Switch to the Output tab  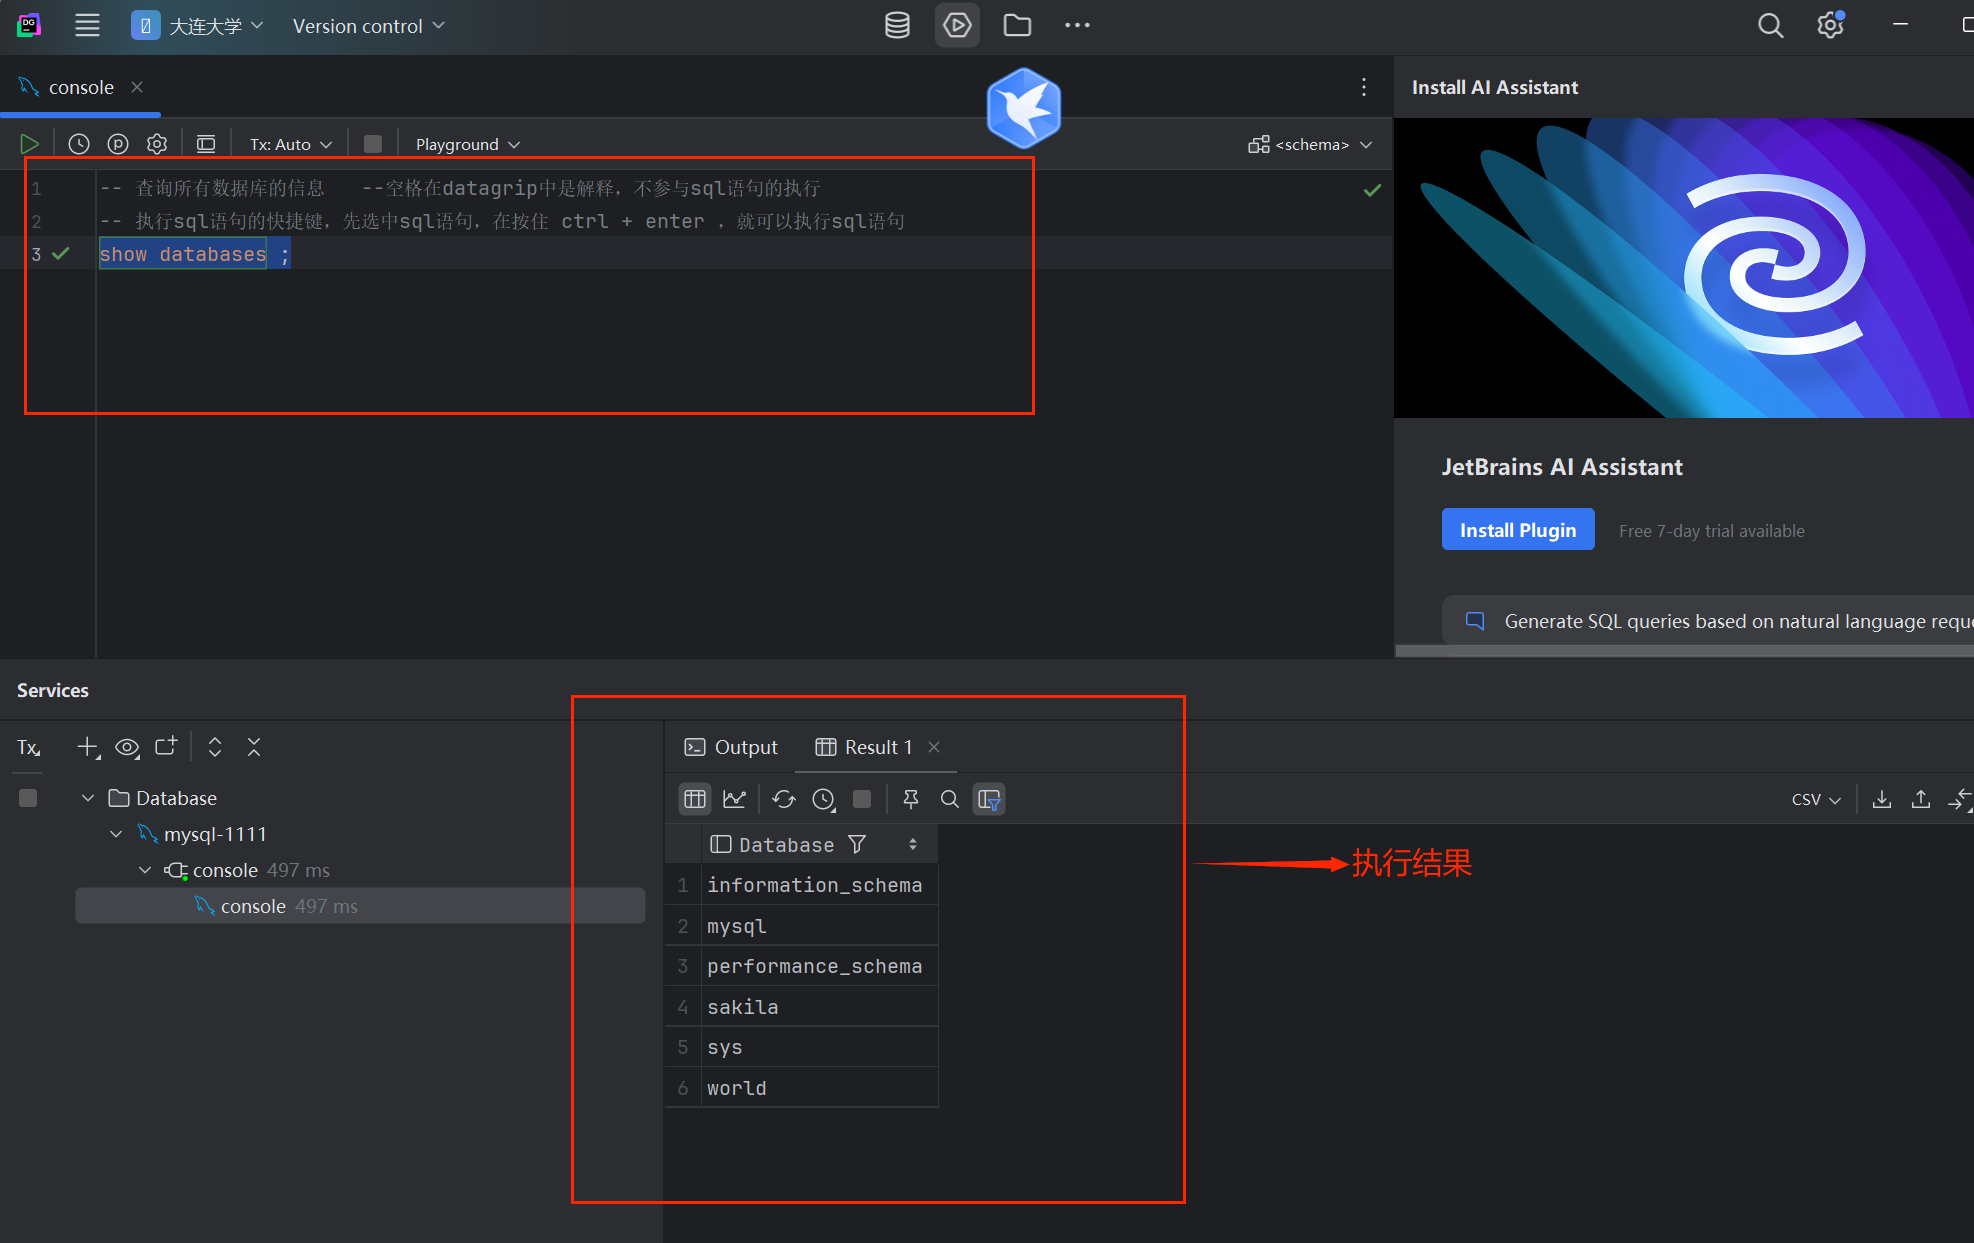tap(731, 747)
